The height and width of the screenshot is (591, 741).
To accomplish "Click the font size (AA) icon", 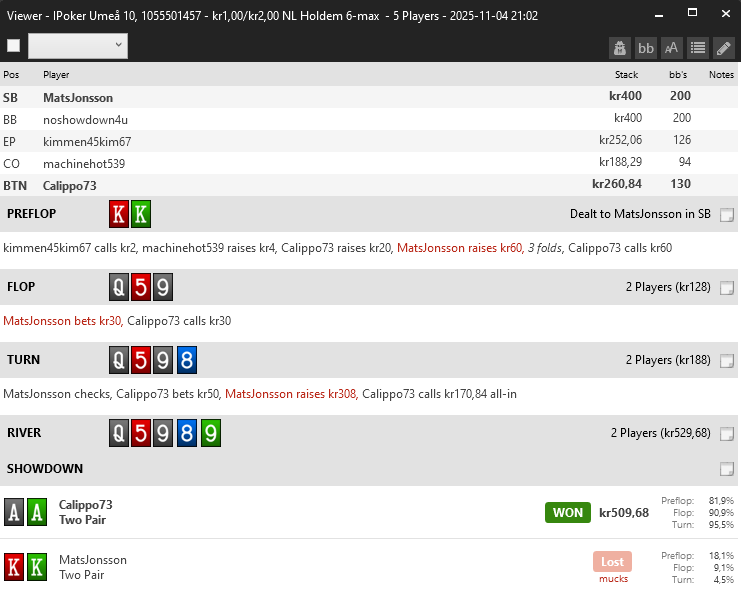I will tap(672, 47).
